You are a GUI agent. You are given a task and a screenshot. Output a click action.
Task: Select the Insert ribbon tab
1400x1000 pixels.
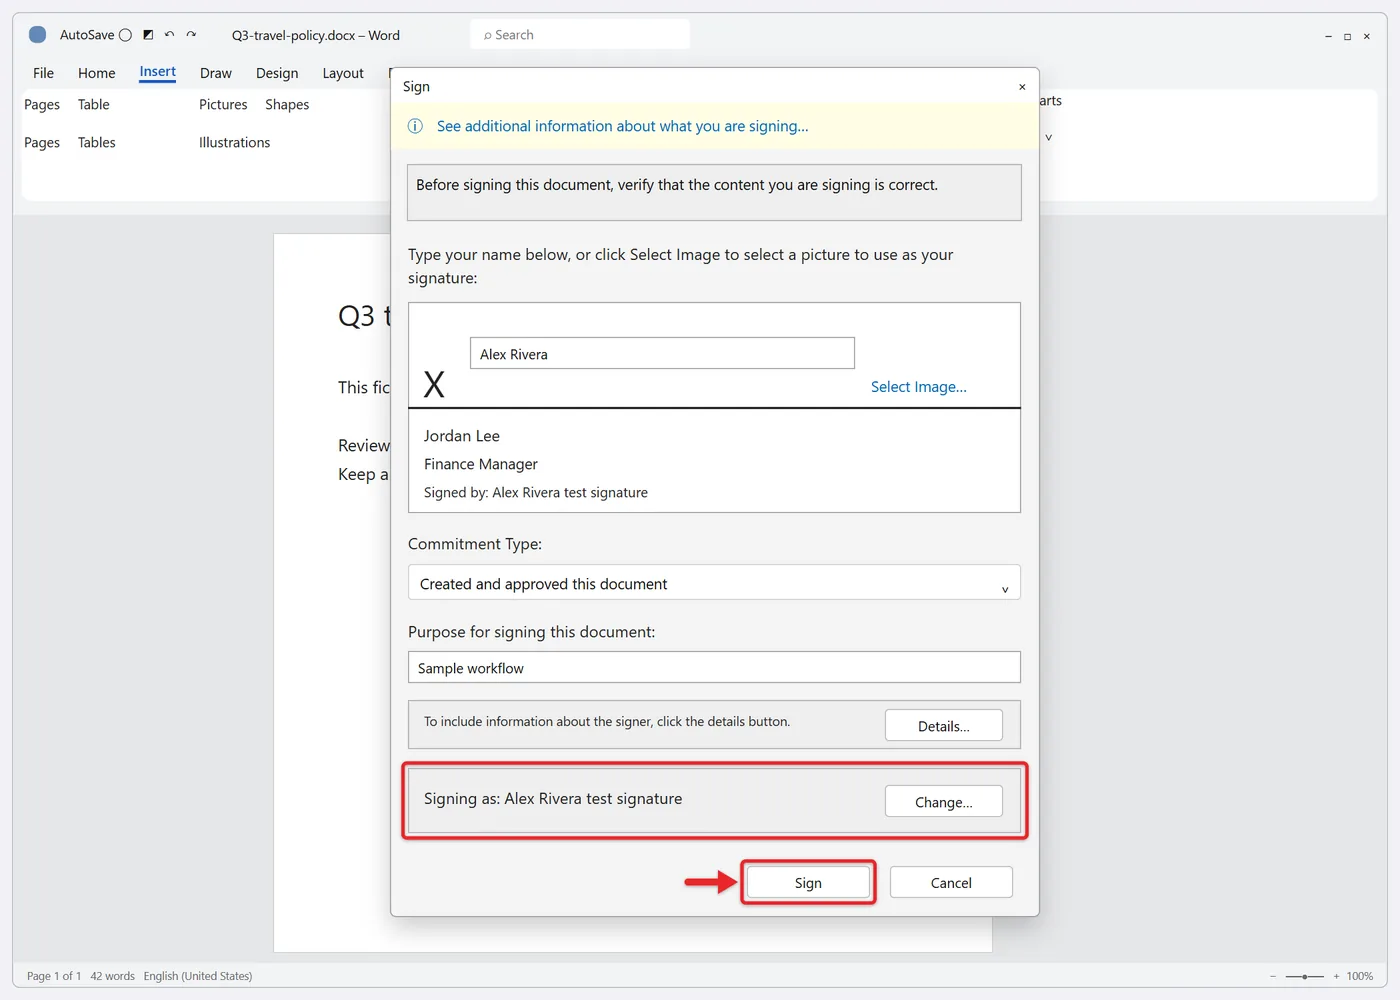tap(158, 72)
